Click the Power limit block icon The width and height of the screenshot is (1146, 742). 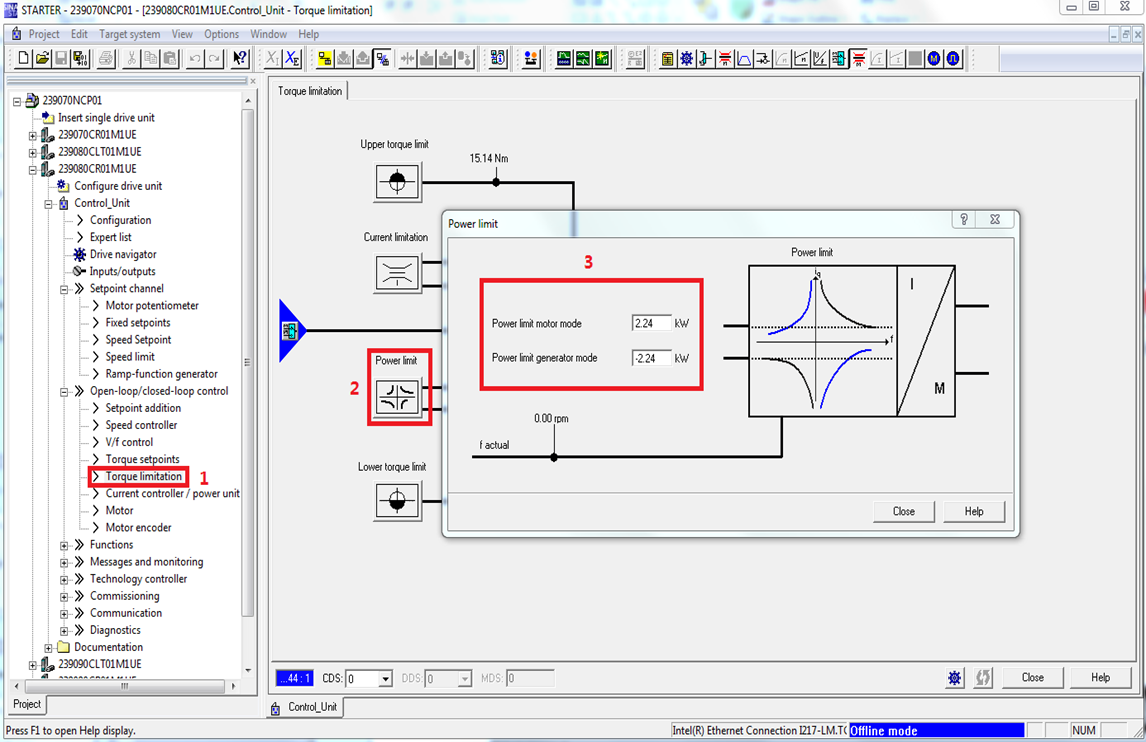pyautogui.click(x=397, y=397)
